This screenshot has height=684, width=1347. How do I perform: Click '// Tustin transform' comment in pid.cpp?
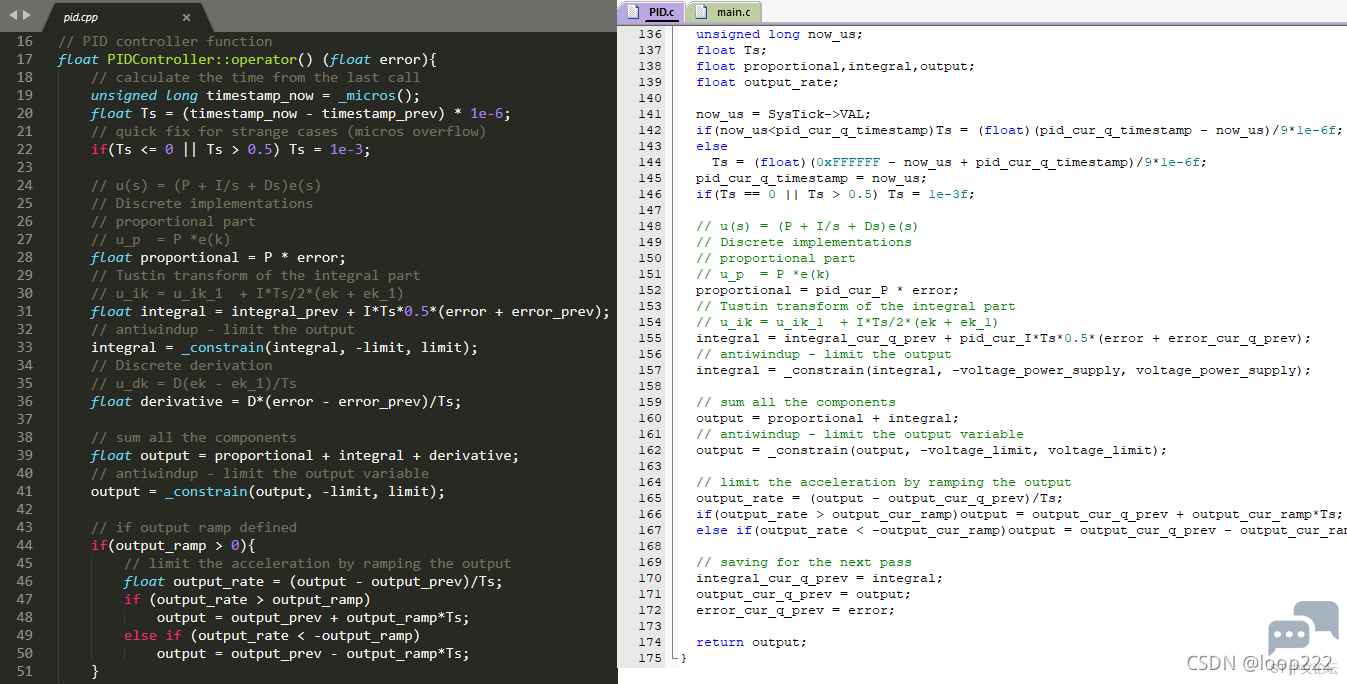click(255, 275)
